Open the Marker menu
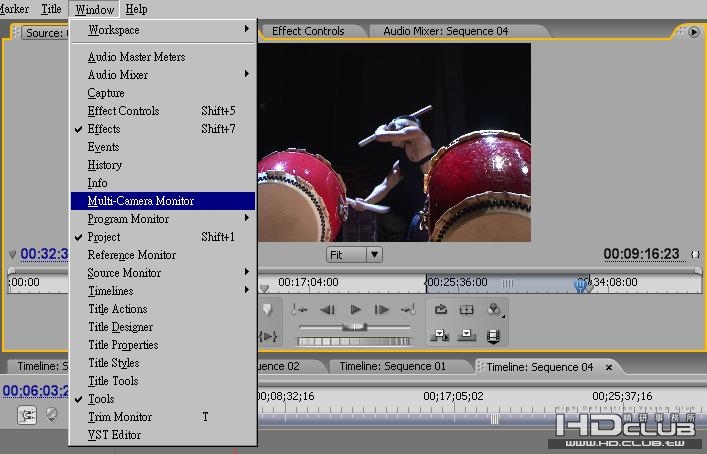 coord(14,9)
